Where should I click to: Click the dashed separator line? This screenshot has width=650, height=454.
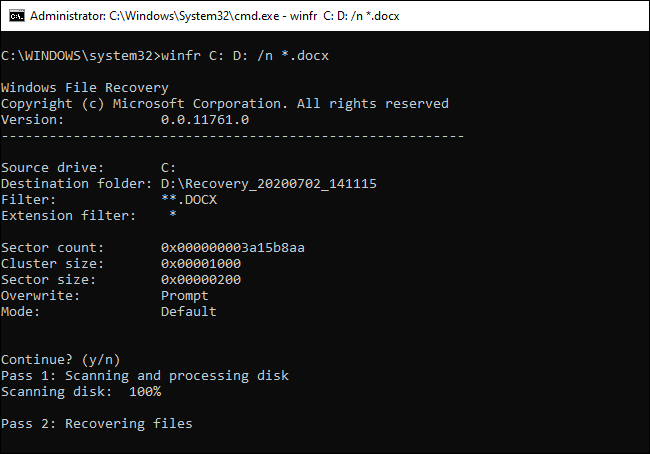232,135
